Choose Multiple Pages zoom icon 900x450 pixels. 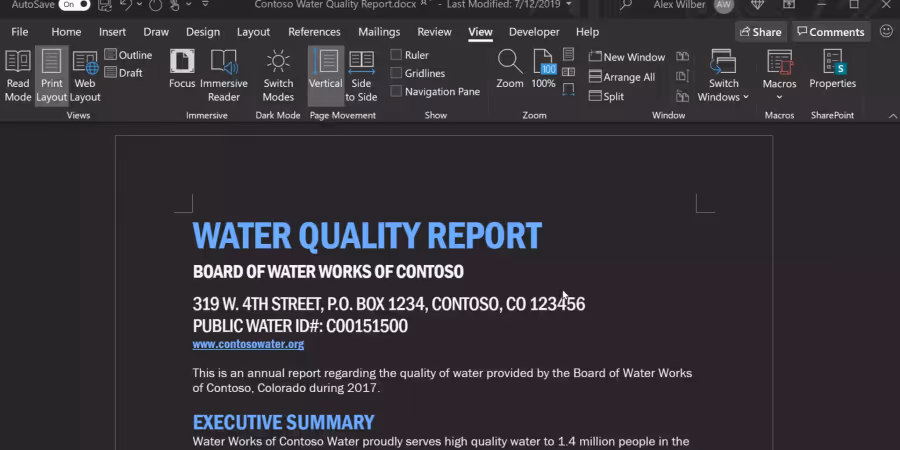pos(568,72)
